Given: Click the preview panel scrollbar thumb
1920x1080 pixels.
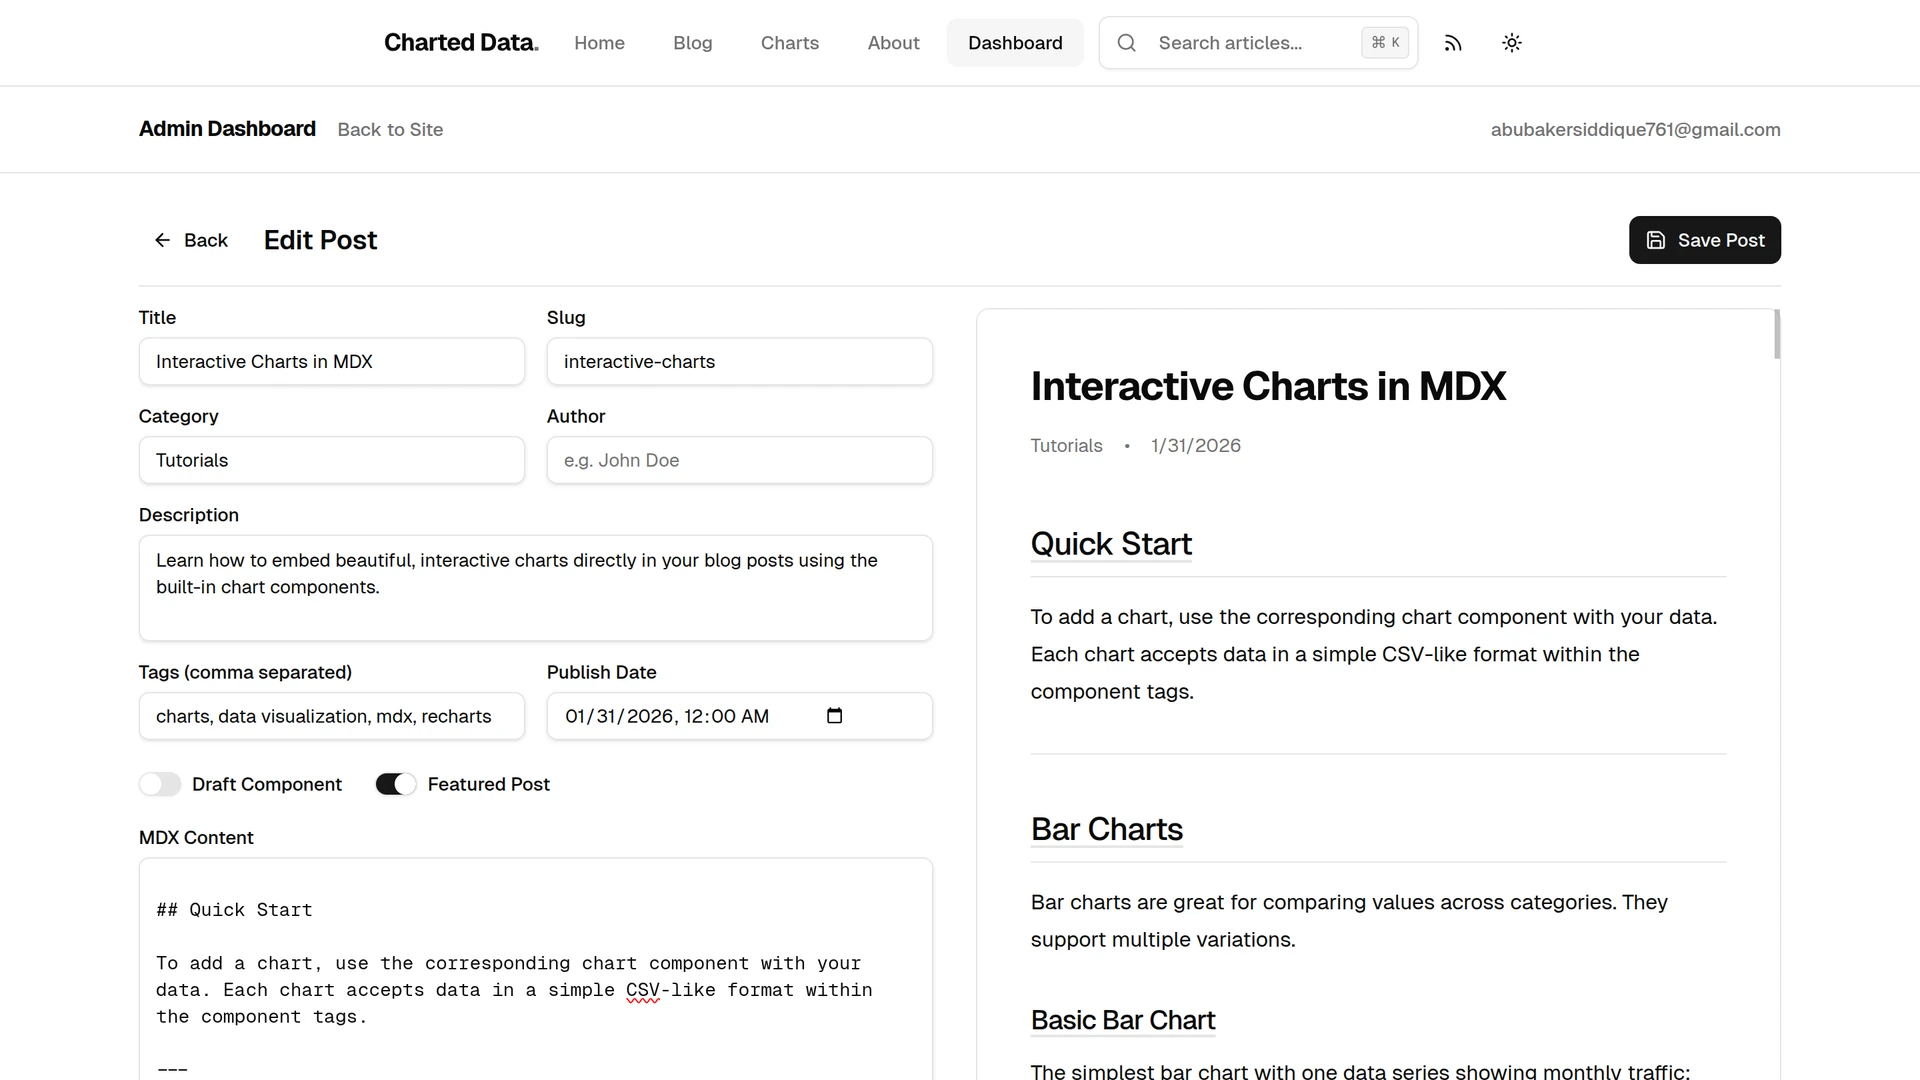Looking at the screenshot, I should coord(1777,334).
